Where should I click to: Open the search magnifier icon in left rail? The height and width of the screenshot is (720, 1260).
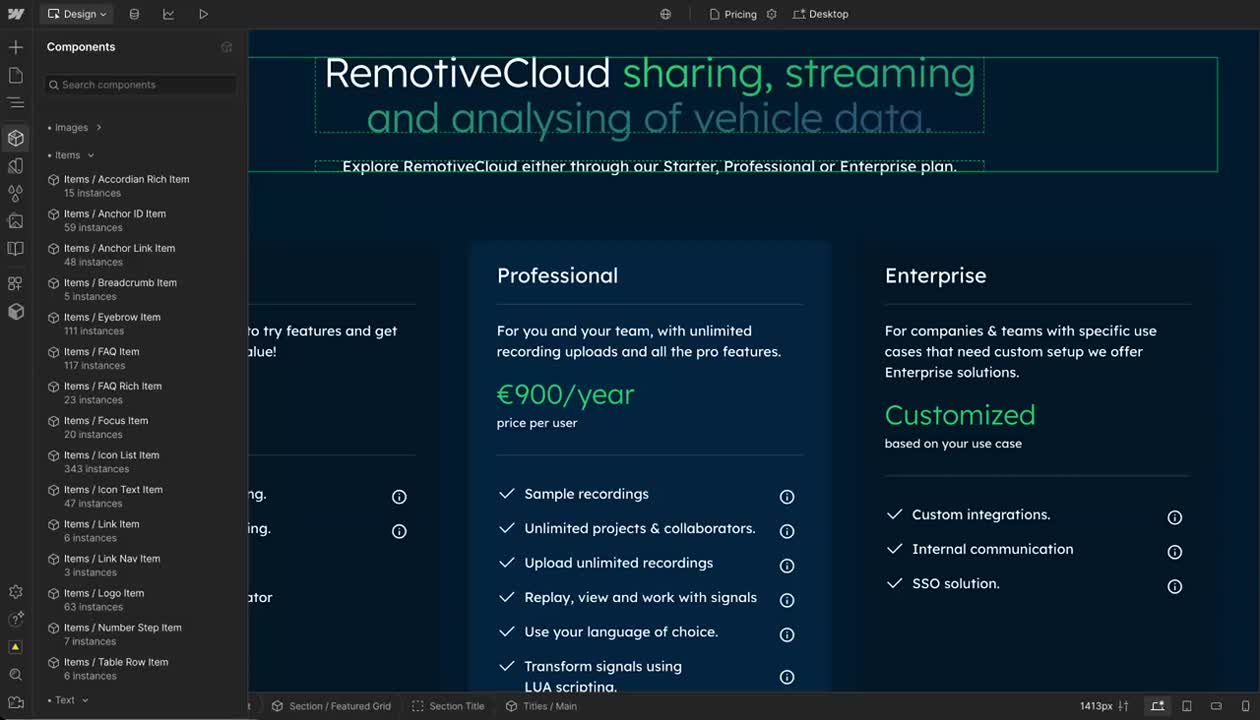coord(15,675)
